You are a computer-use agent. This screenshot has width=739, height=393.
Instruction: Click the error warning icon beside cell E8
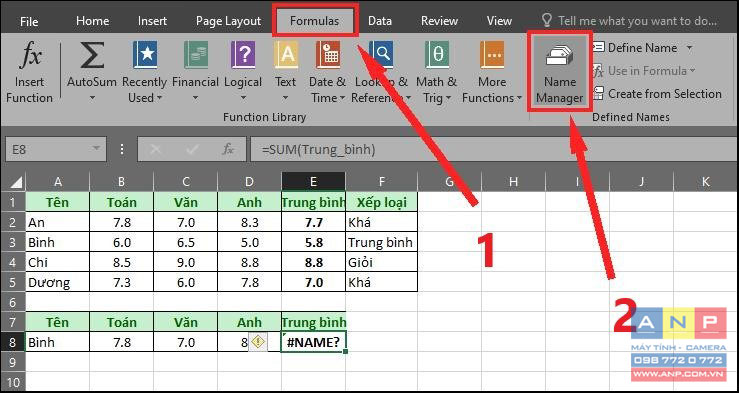(x=257, y=342)
